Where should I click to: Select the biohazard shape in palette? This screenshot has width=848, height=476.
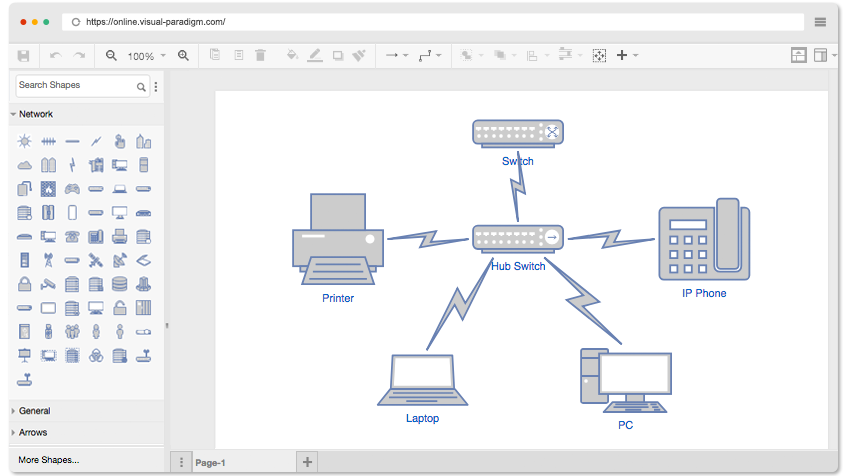click(96, 355)
